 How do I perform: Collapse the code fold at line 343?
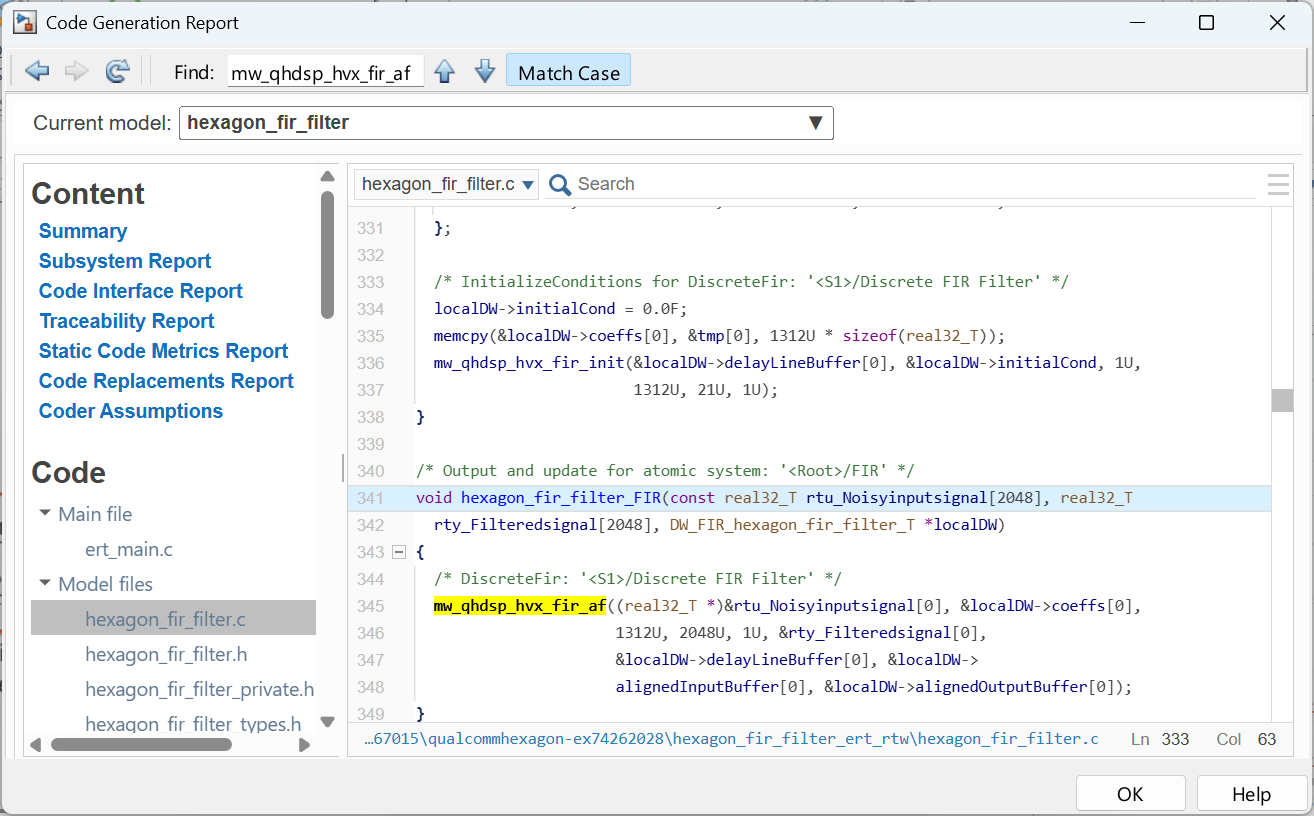tap(399, 552)
